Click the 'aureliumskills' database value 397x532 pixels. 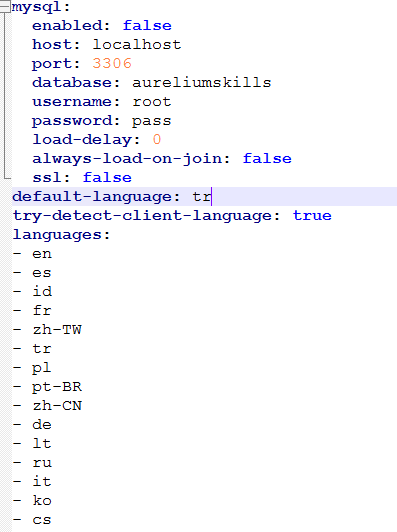(202, 83)
